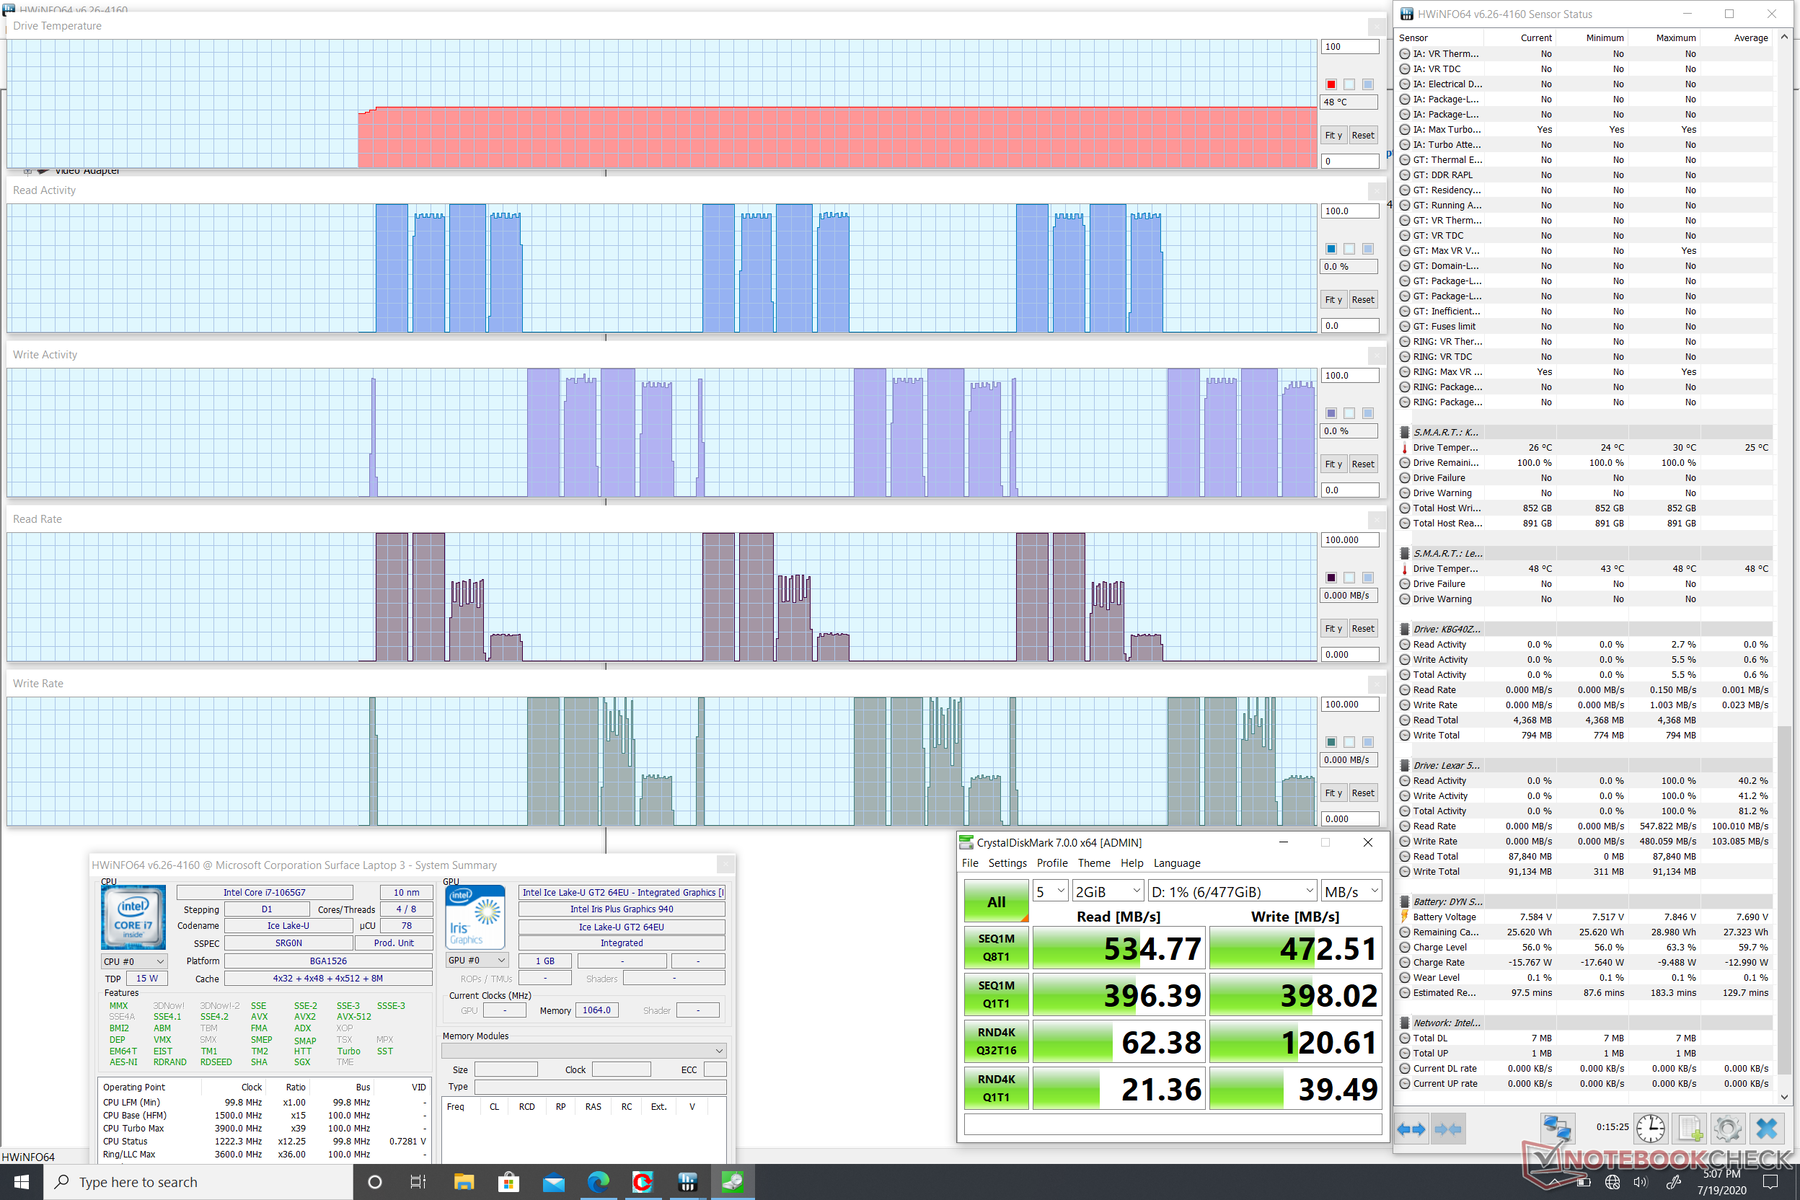
Task: Open Microsoft Edge from the taskbar
Action: click(598, 1182)
